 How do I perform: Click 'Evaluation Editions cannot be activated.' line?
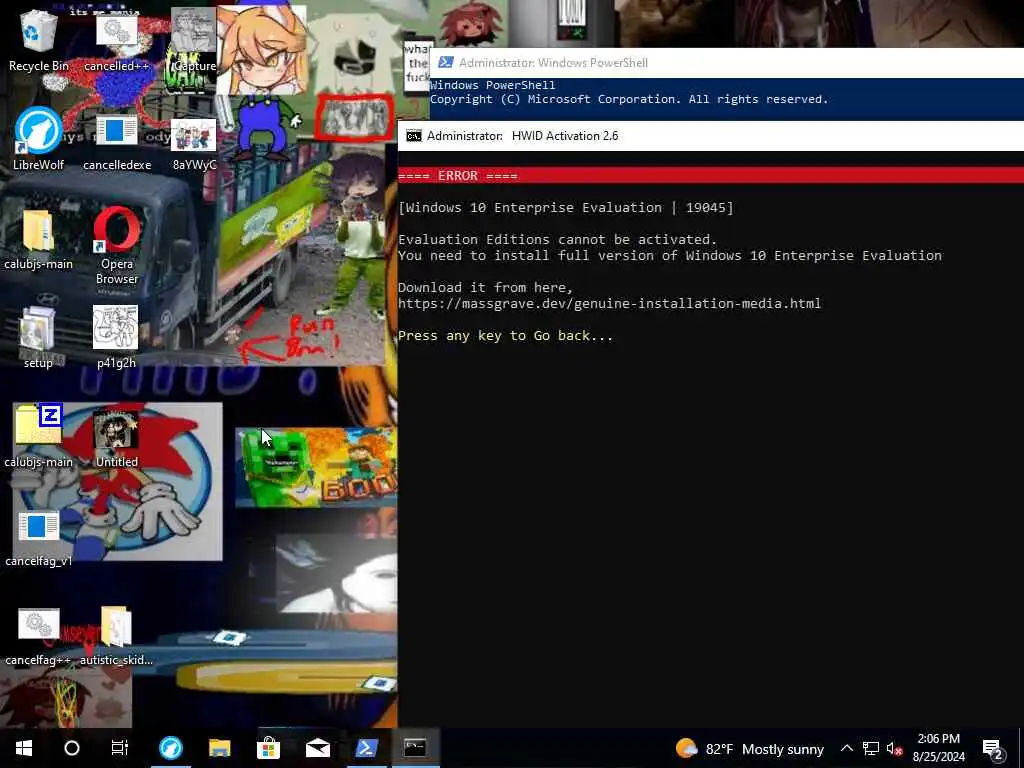[558, 240]
